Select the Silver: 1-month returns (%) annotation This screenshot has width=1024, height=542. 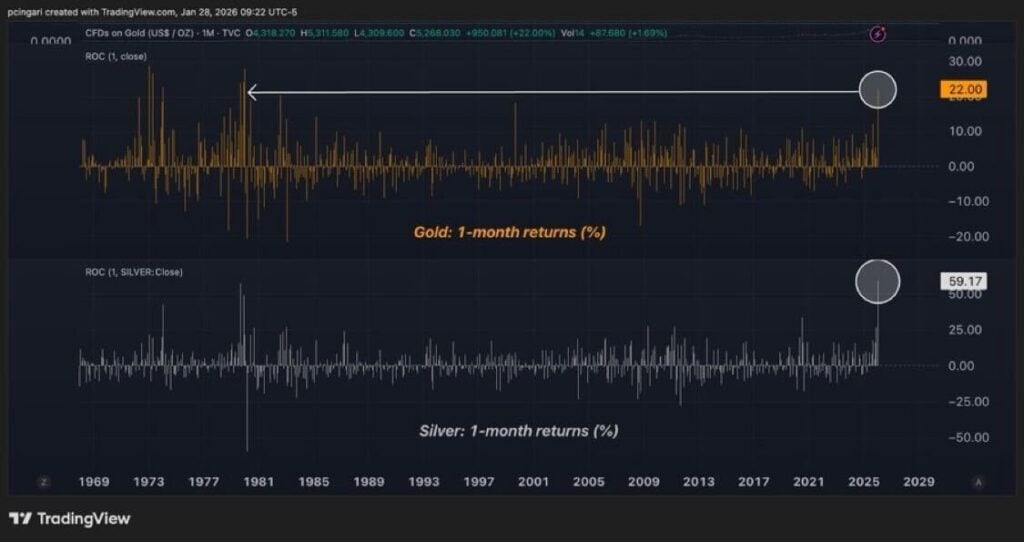click(518, 431)
